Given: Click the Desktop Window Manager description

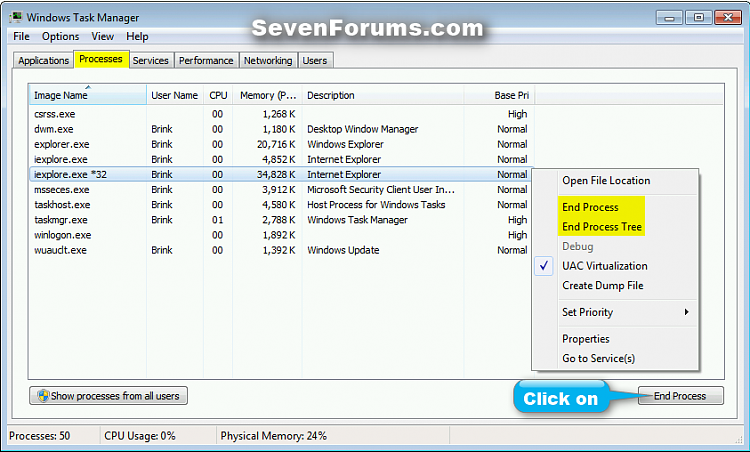Looking at the screenshot, I should [x=363, y=129].
